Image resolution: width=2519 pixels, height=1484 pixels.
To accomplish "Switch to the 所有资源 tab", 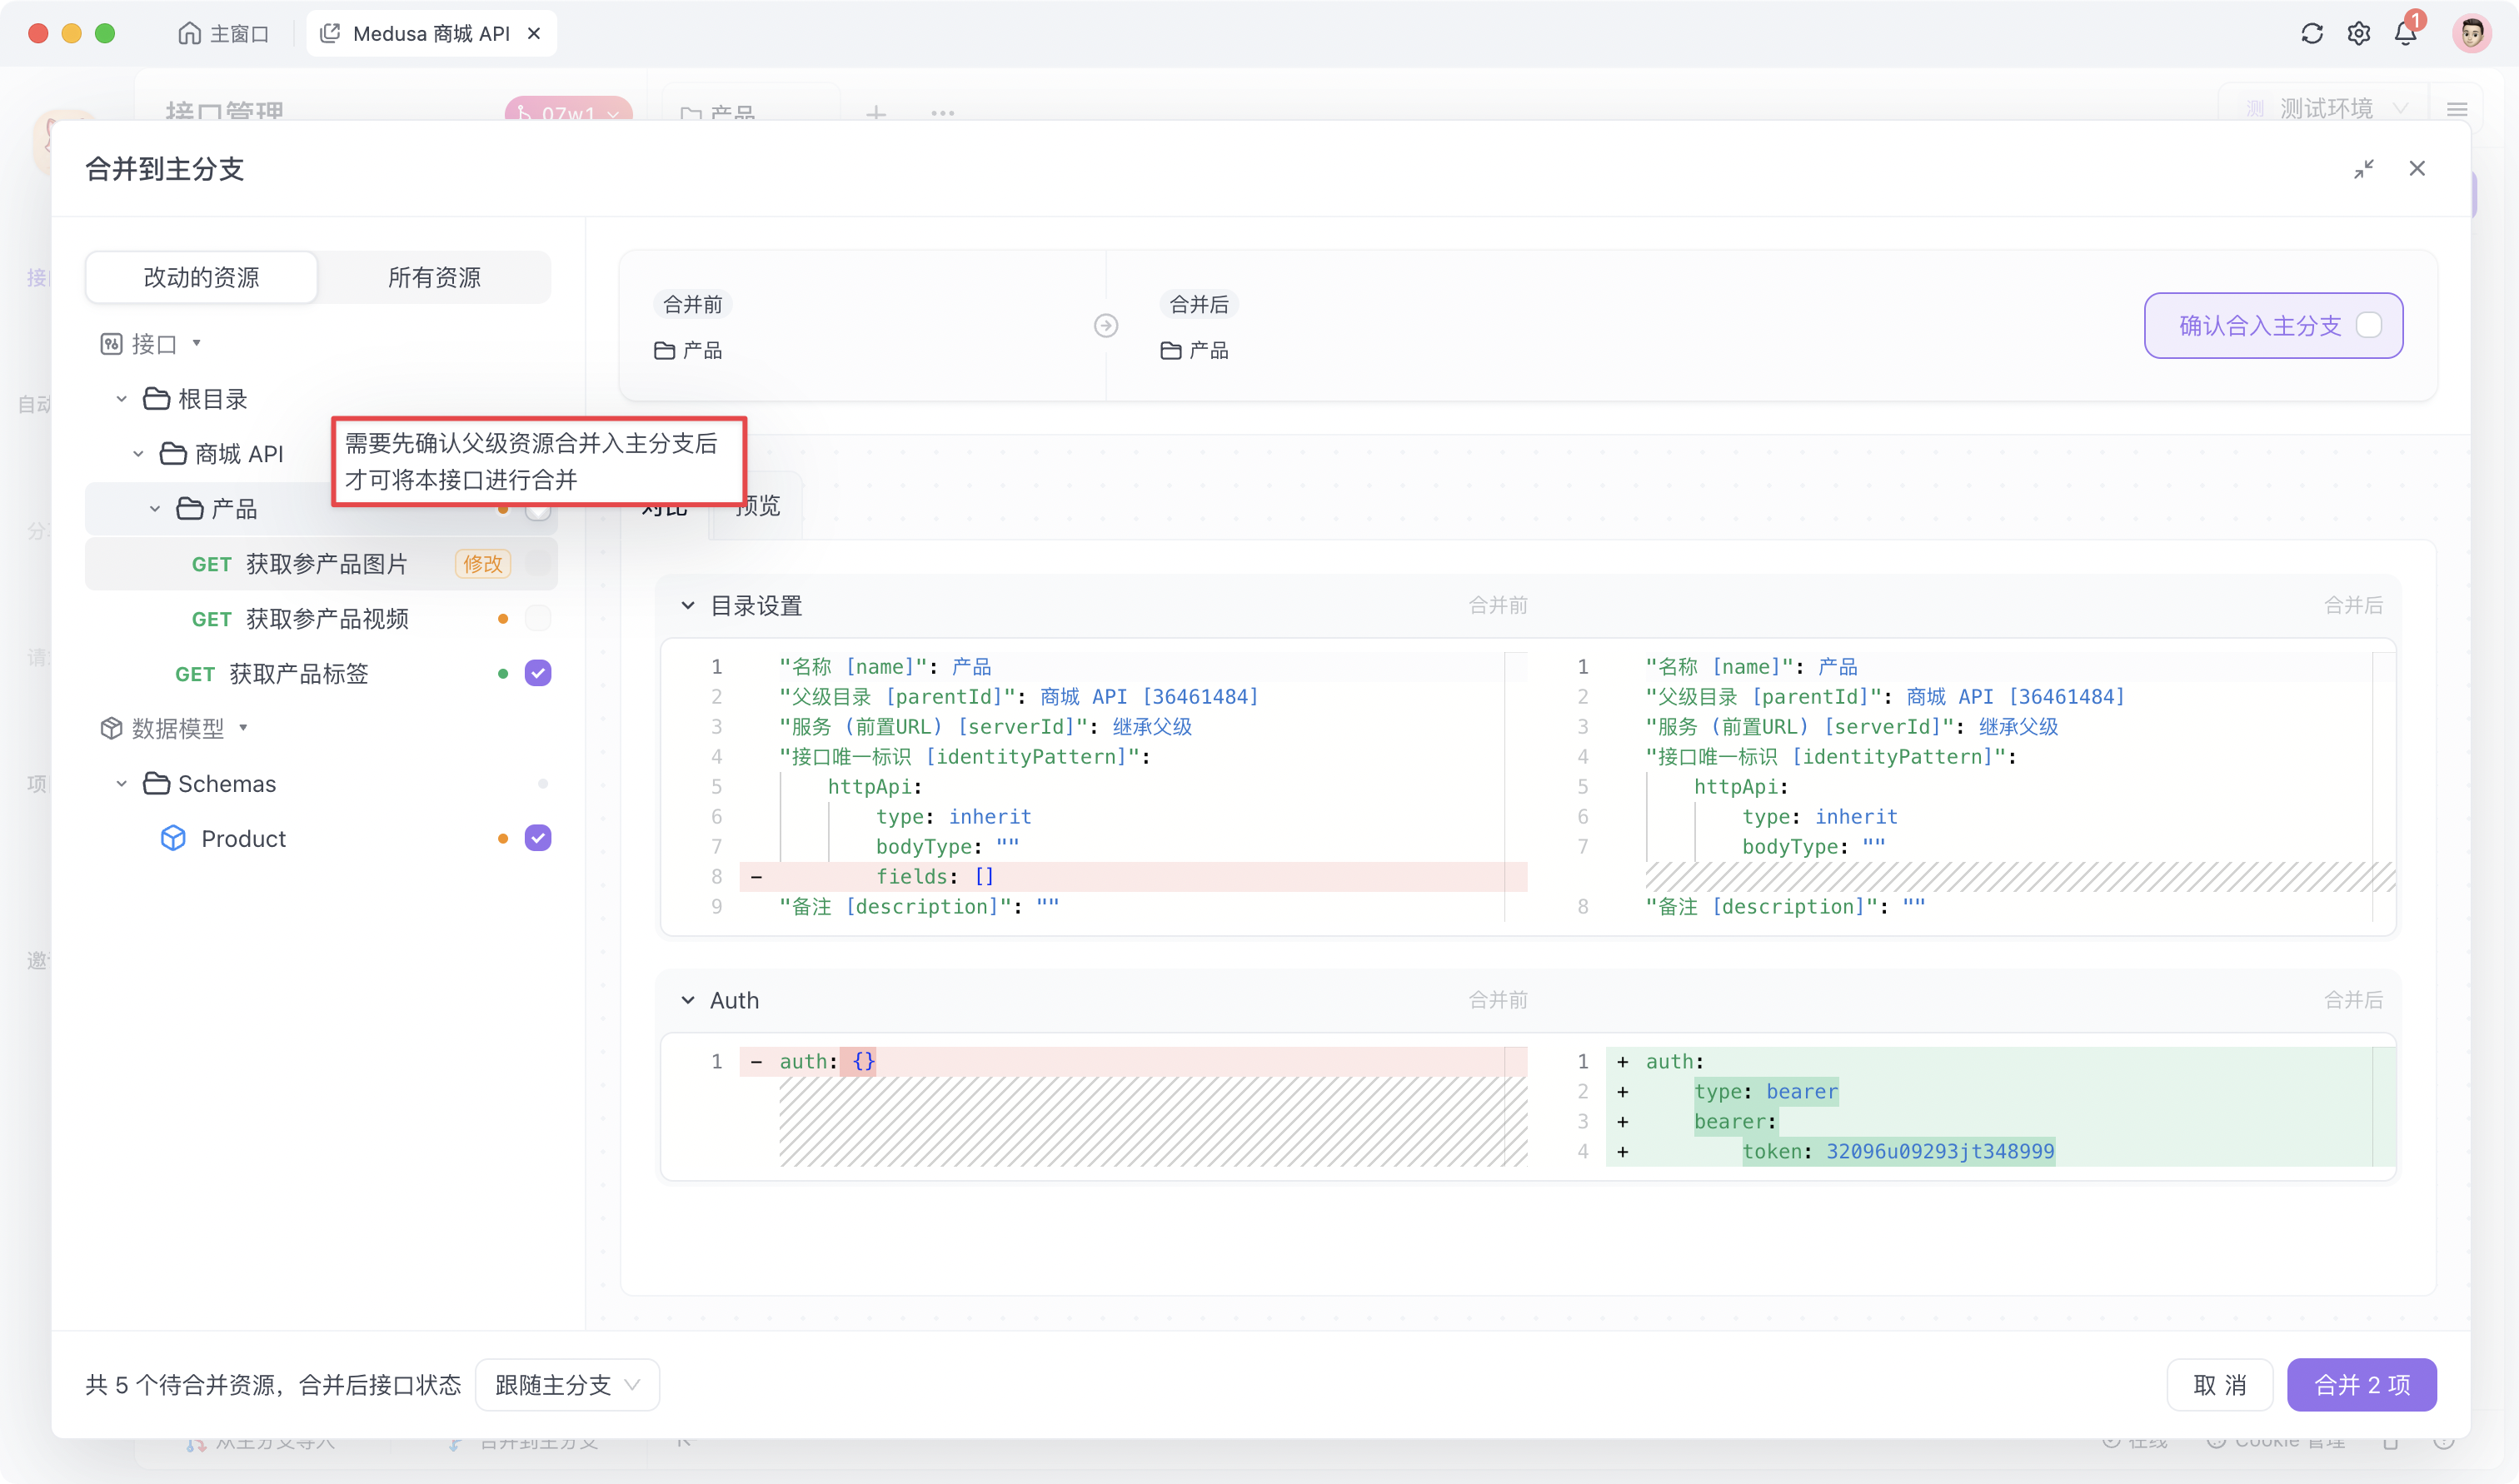I will click(433, 277).
